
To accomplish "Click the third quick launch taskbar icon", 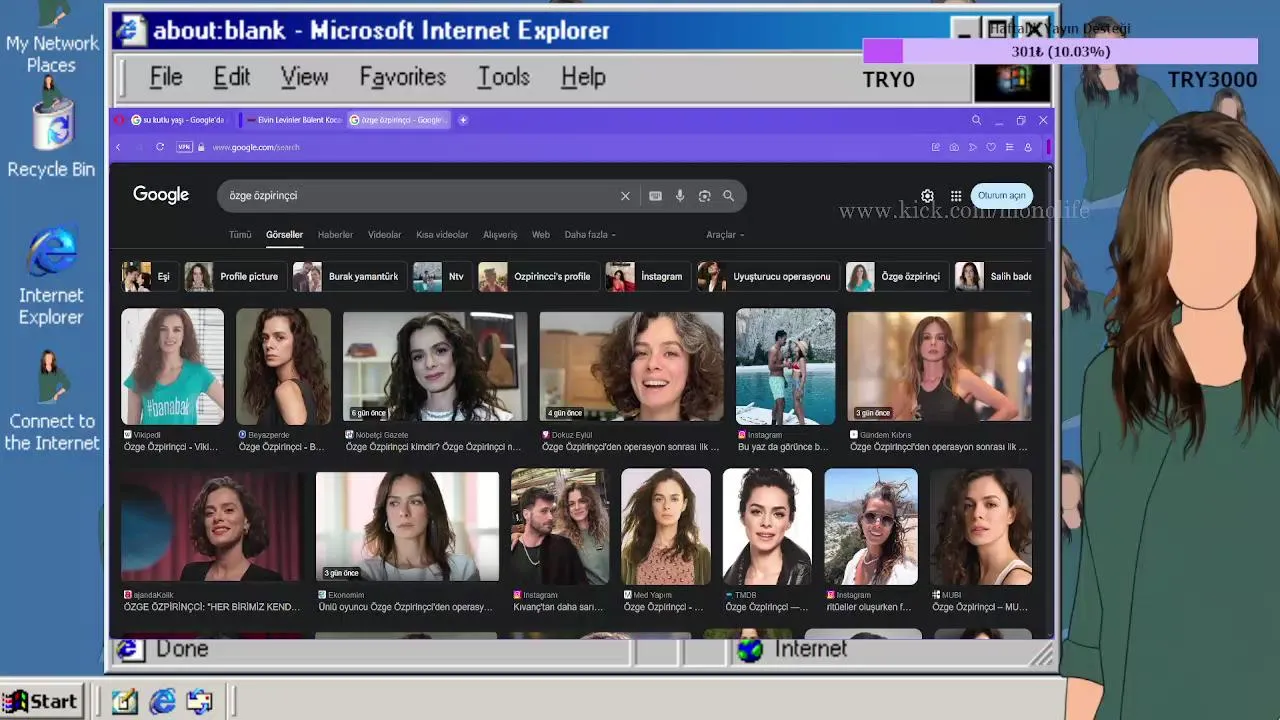I will 199,702.
